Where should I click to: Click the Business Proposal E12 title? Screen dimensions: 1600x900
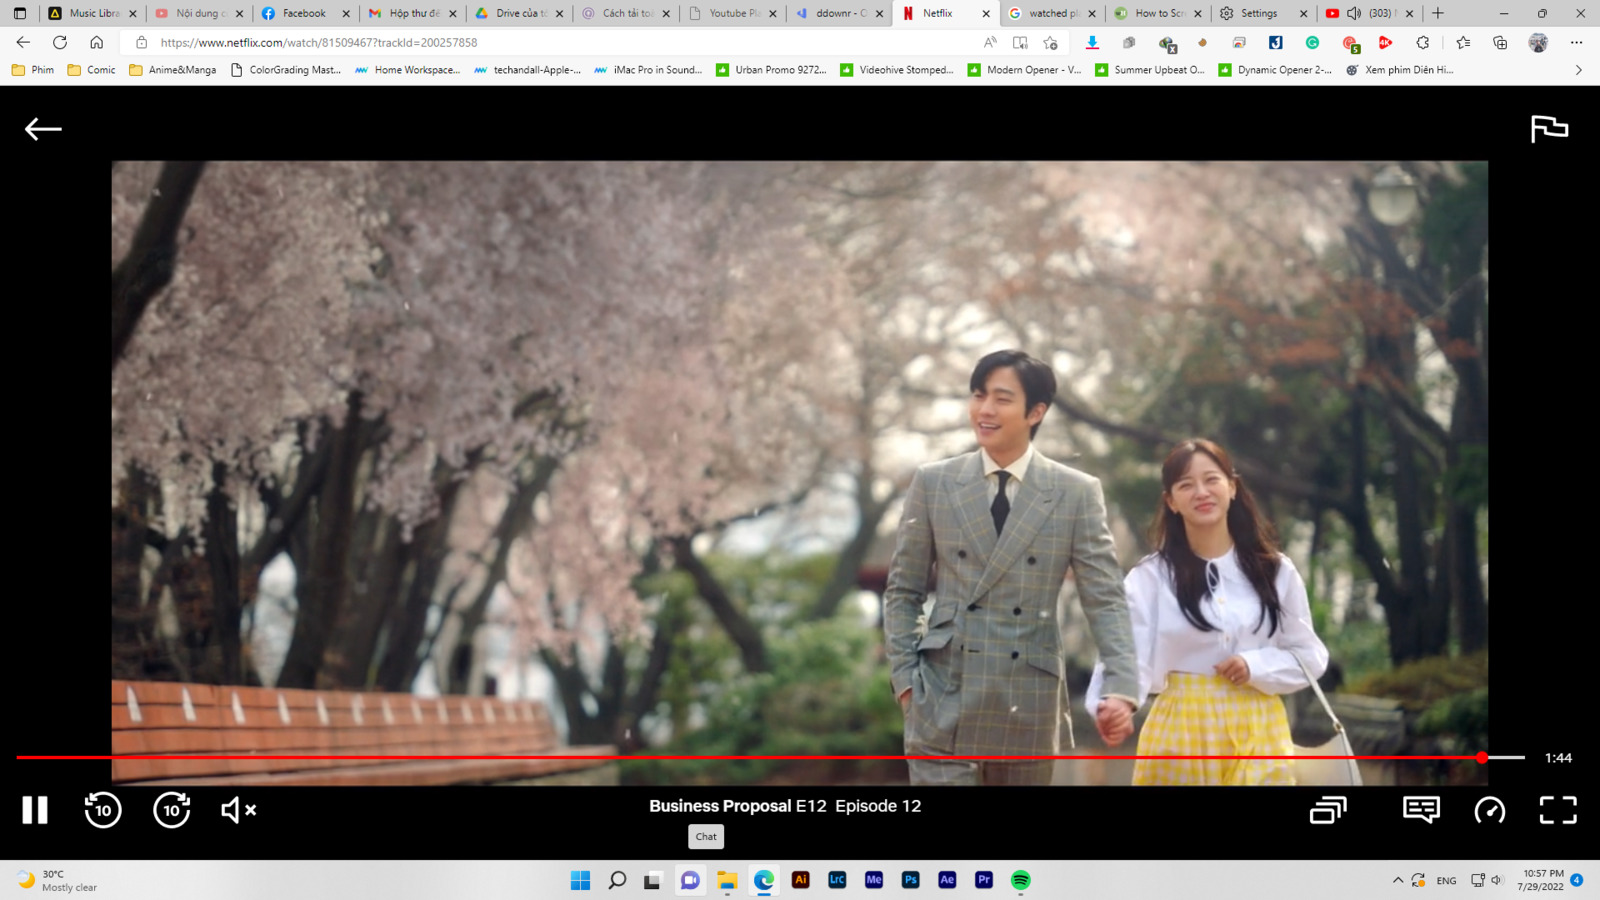click(x=785, y=806)
